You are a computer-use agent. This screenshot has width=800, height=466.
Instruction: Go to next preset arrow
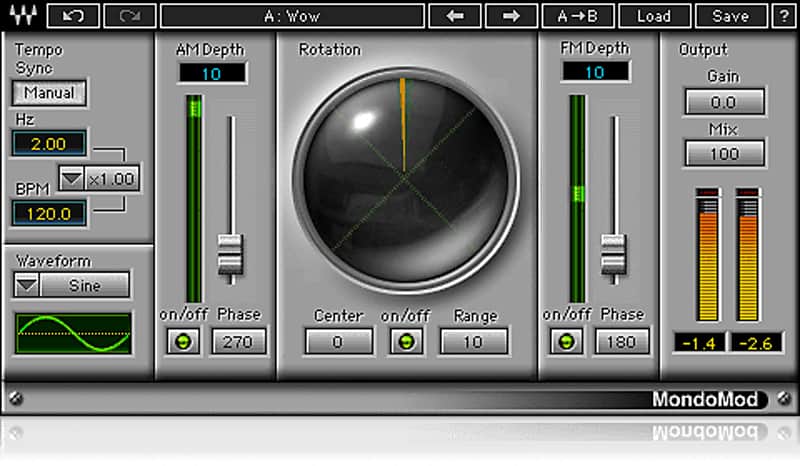[511, 16]
